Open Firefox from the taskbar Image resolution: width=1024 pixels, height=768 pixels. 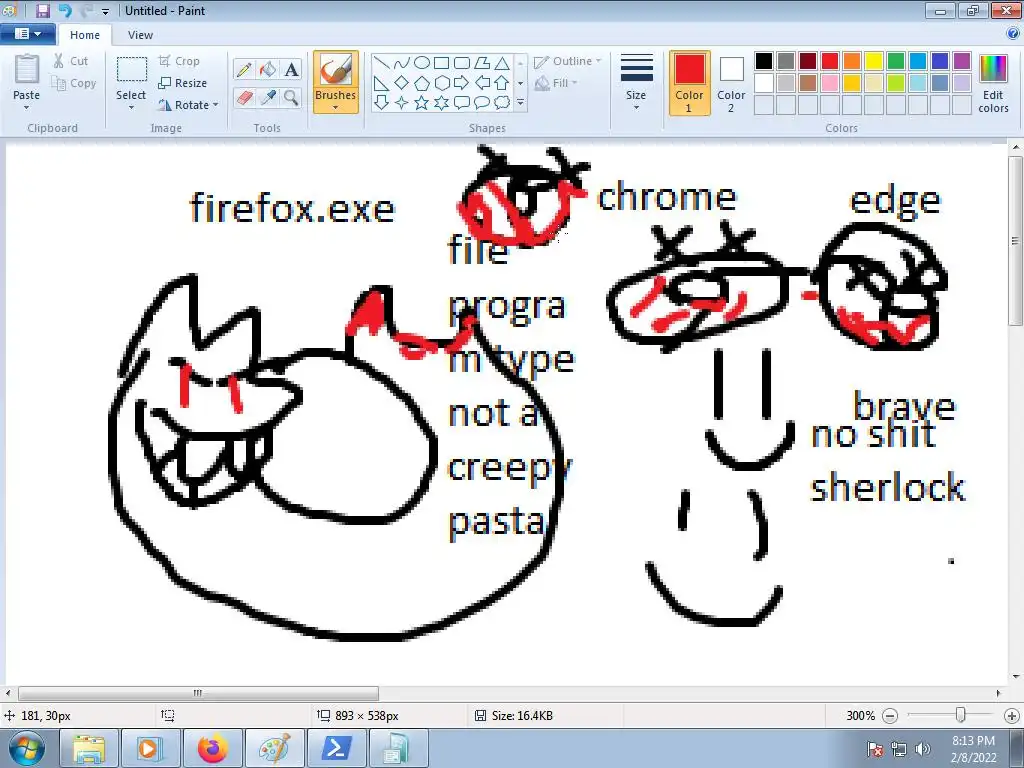[213, 748]
